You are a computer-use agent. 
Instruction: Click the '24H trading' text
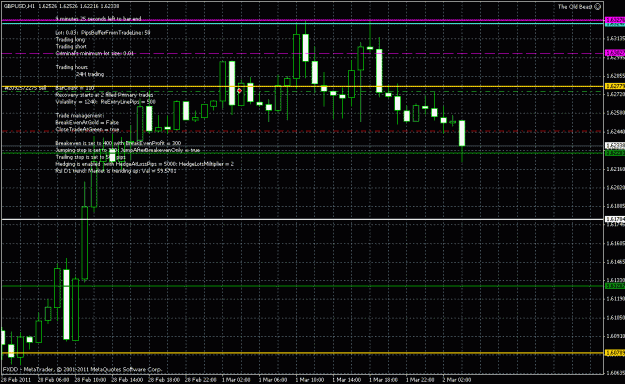tap(90, 74)
